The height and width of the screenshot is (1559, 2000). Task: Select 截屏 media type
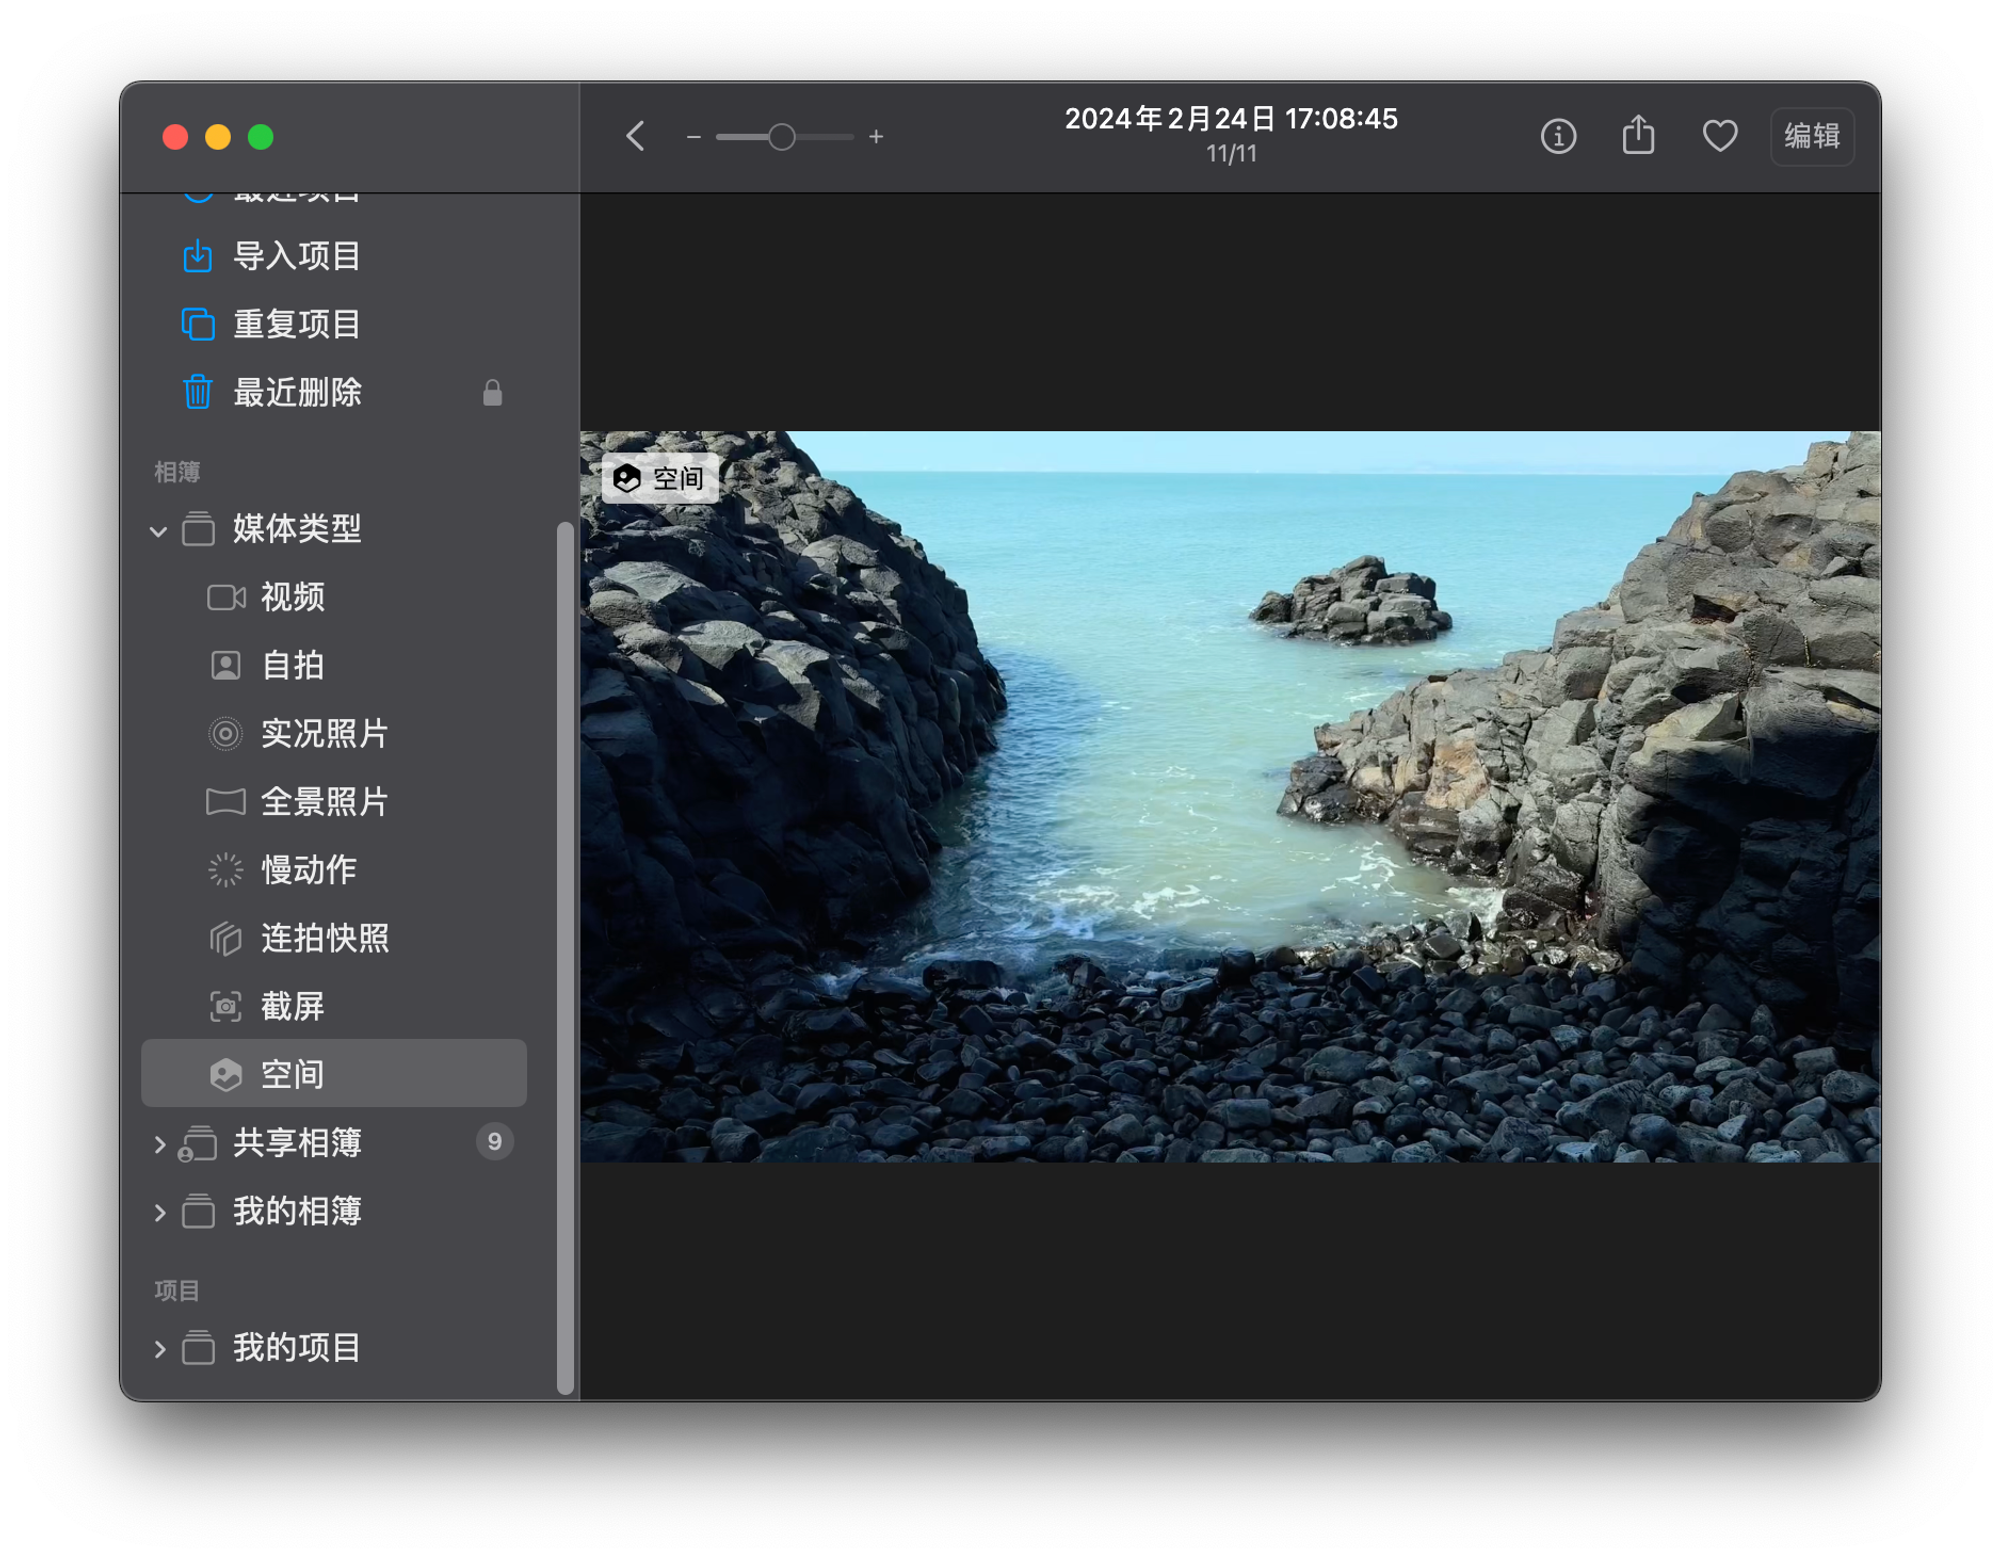click(x=334, y=1006)
